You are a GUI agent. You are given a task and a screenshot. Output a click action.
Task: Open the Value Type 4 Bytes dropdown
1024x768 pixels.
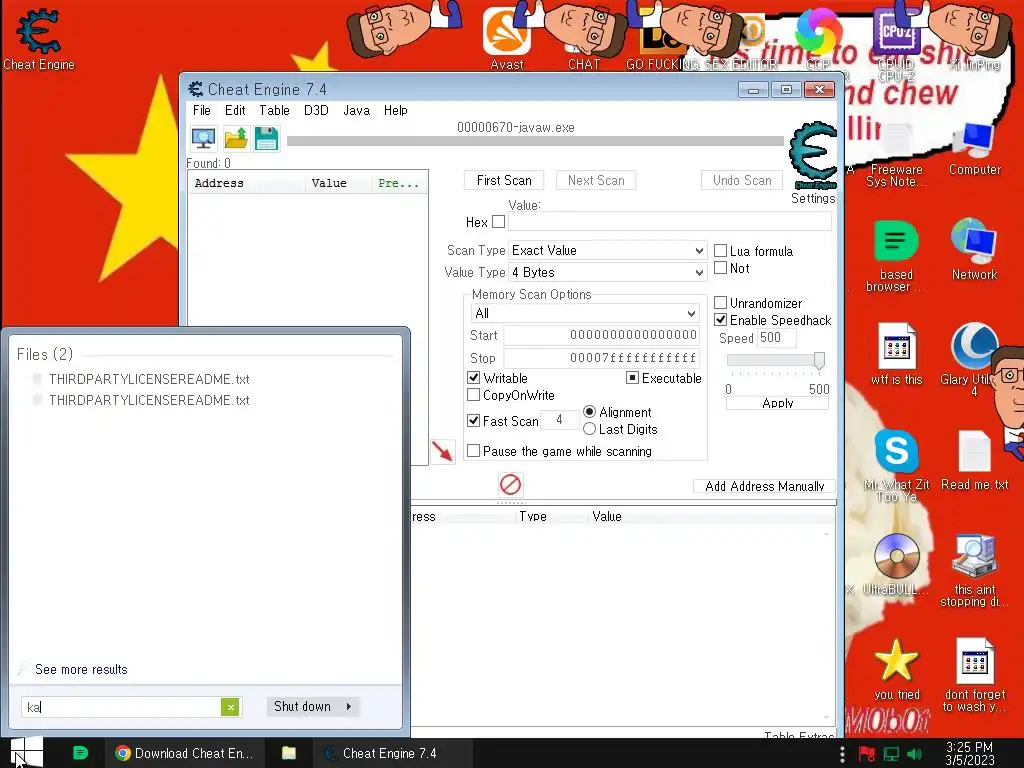tap(607, 272)
